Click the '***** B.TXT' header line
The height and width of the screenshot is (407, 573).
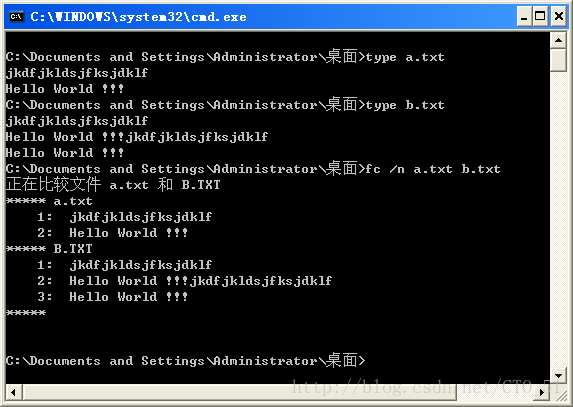click(49, 249)
